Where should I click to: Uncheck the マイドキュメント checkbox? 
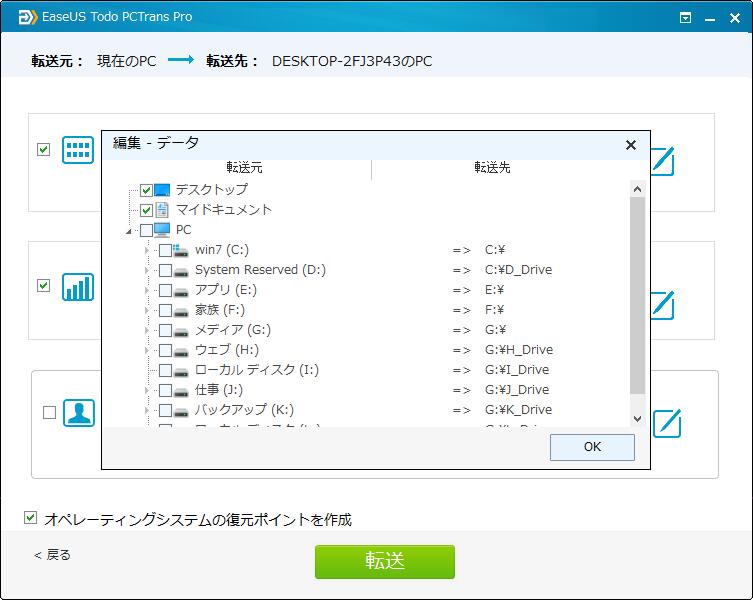pos(146,210)
